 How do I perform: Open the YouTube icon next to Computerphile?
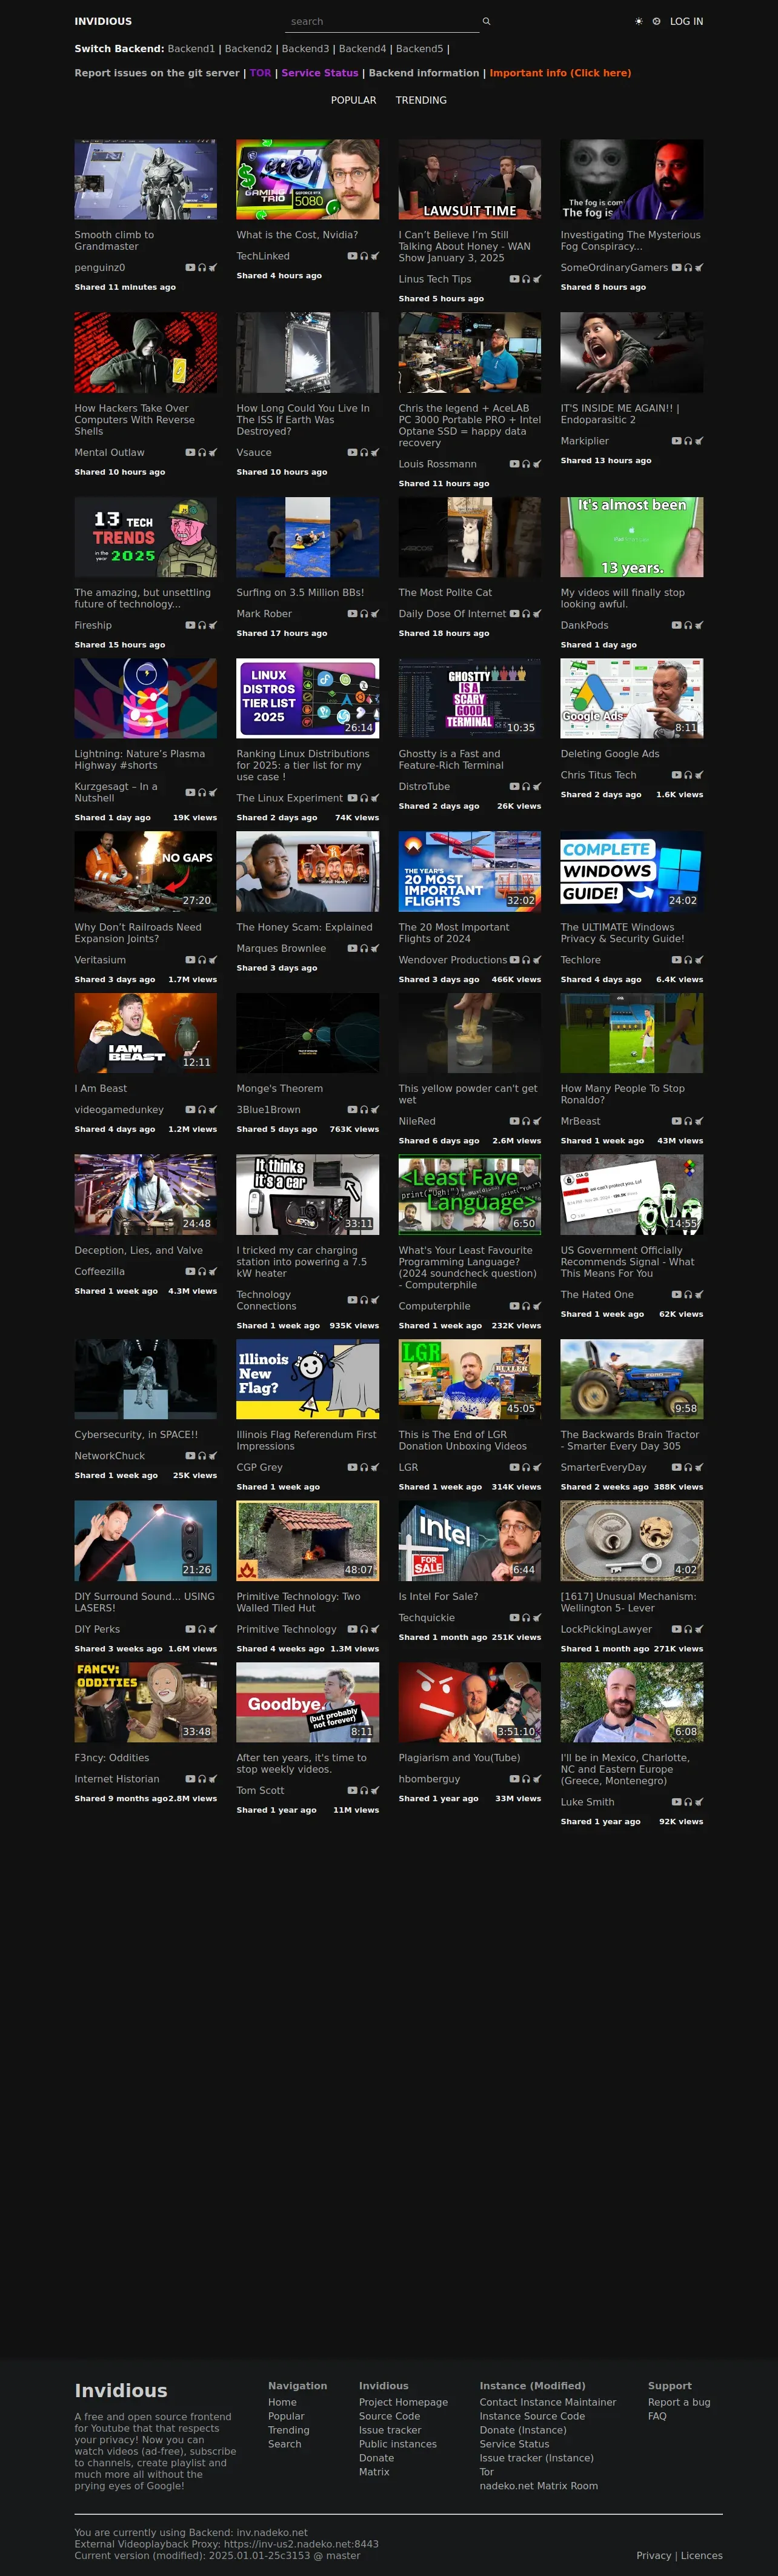tap(514, 1306)
